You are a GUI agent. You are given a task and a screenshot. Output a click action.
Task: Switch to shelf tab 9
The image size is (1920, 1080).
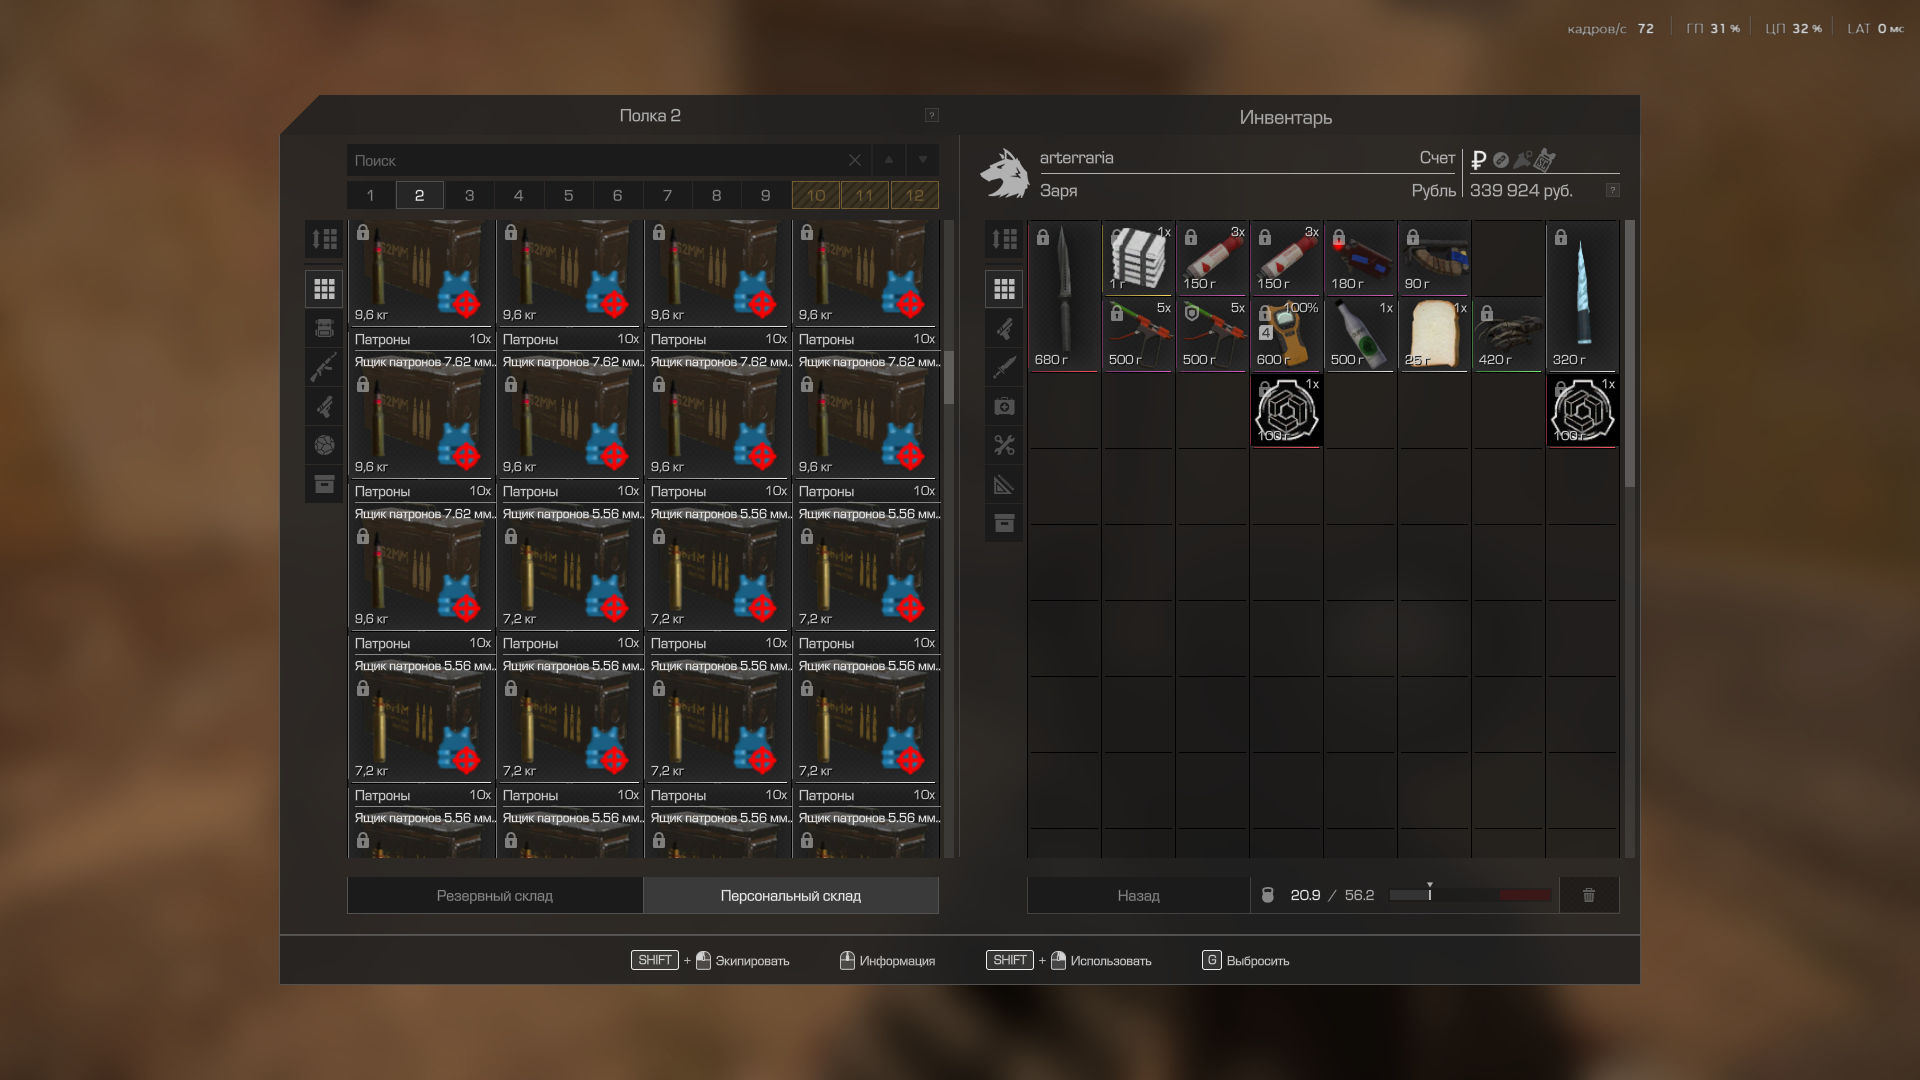766,195
